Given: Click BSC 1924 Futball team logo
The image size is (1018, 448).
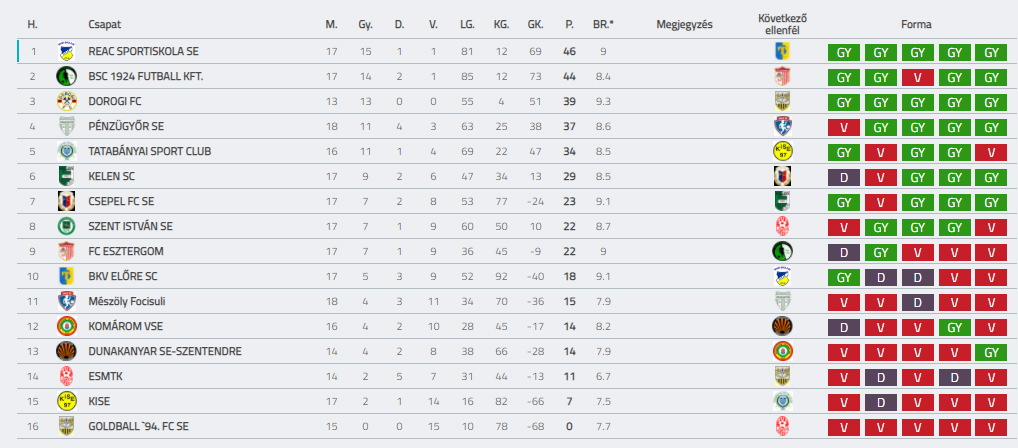Looking at the screenshot, I should tap(65, 76).
